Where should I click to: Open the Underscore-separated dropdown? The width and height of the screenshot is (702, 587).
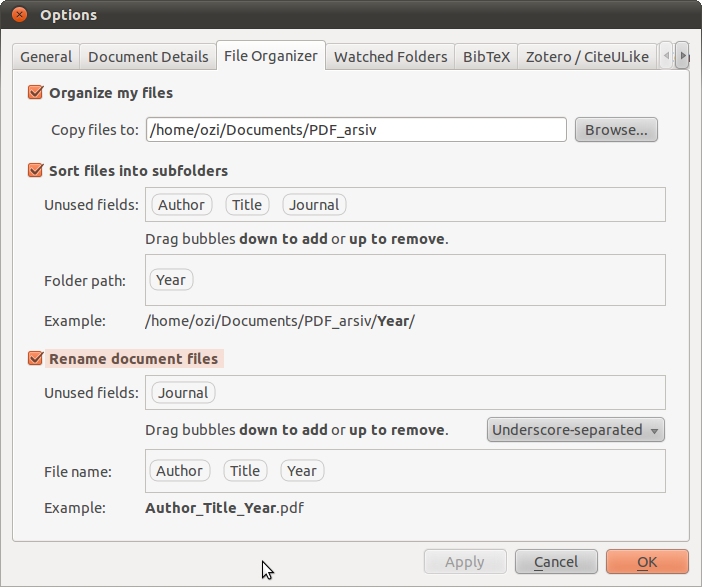coord(576,430)
